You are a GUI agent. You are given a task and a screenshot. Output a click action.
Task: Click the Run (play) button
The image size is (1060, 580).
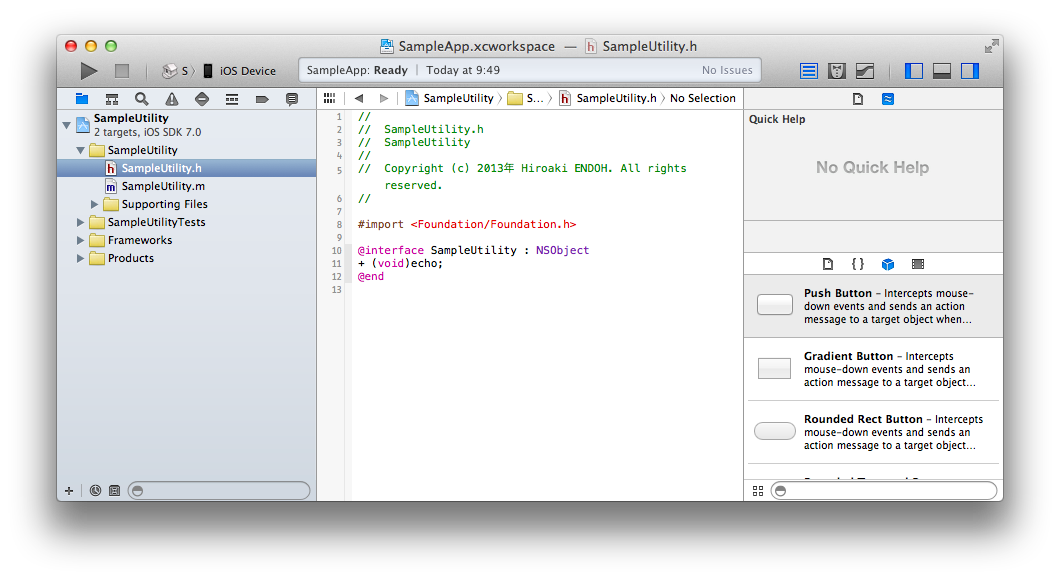(89, 71)
